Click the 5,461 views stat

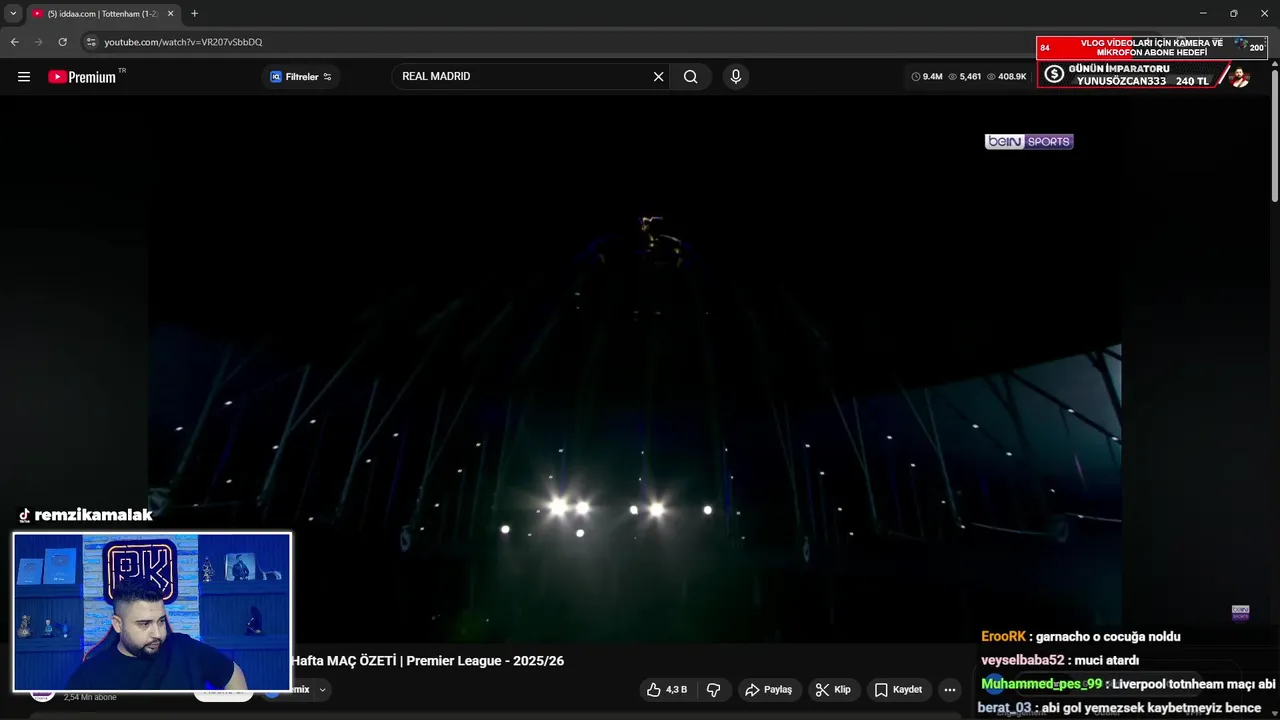tap(965, 77)
